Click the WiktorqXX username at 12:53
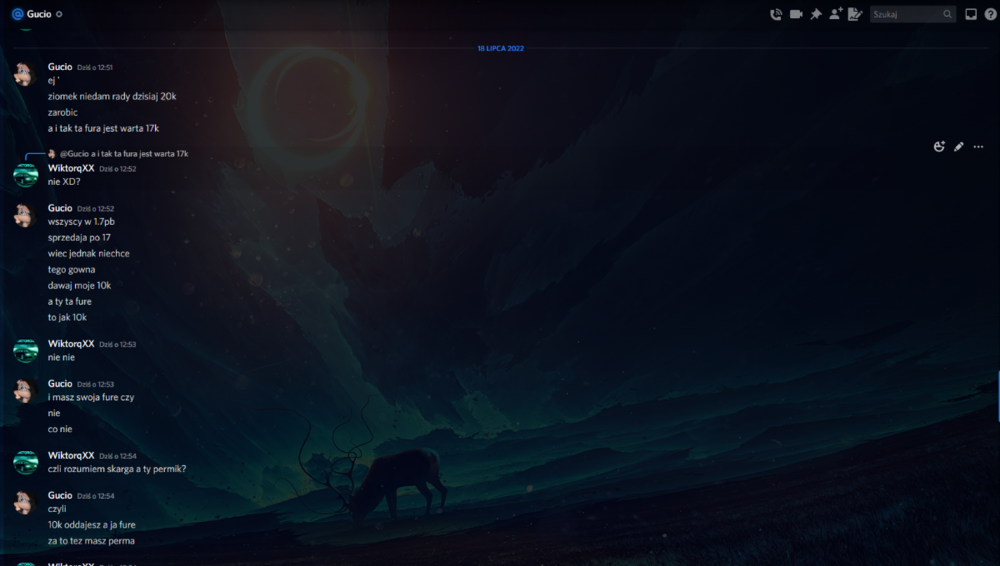 point(71,343)
